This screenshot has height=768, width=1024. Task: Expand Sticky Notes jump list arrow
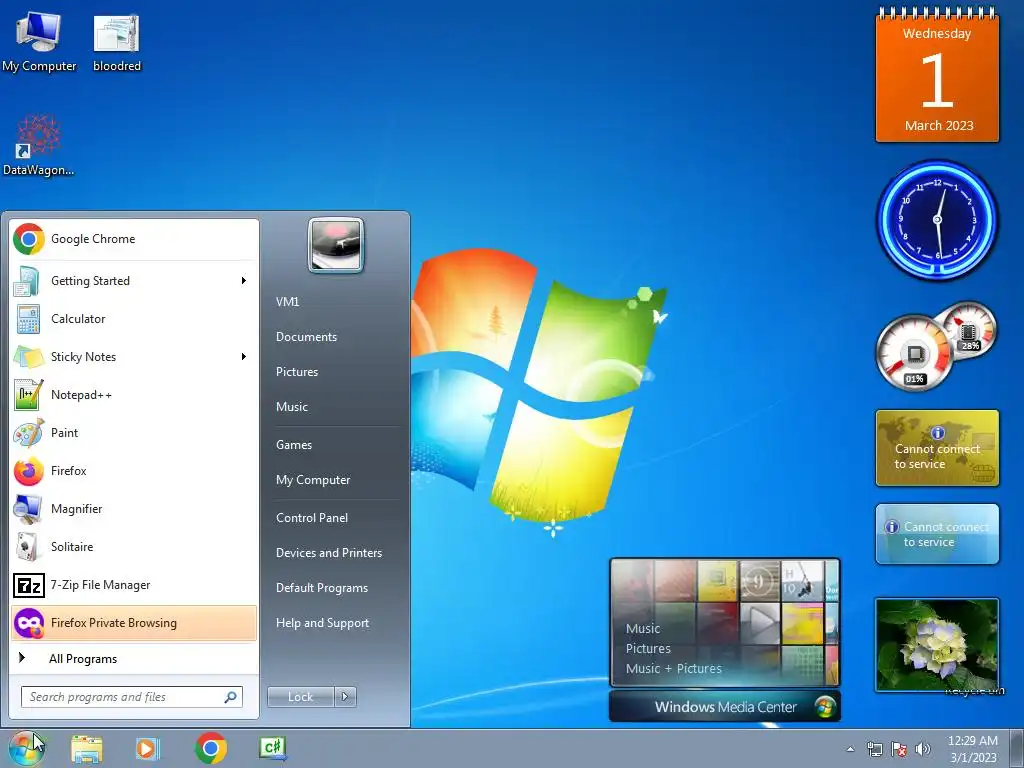click(x=244, y=357)
